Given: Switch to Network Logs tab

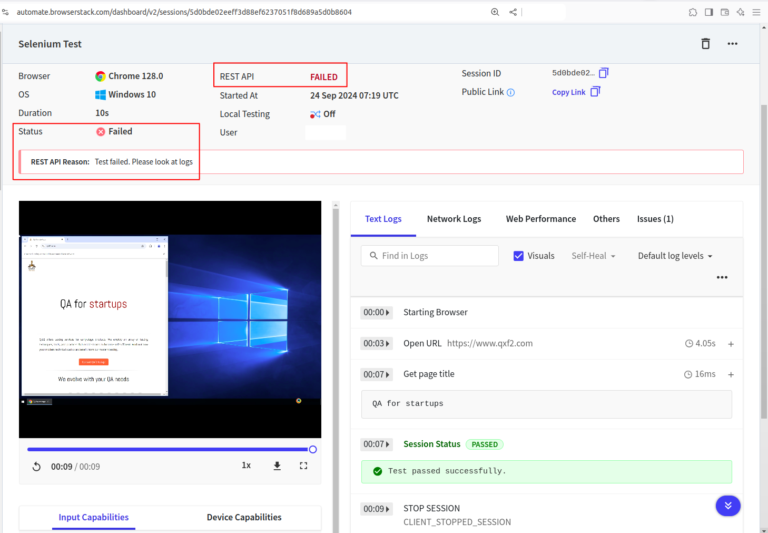Looking at the screenshot, I should (454, 219).
